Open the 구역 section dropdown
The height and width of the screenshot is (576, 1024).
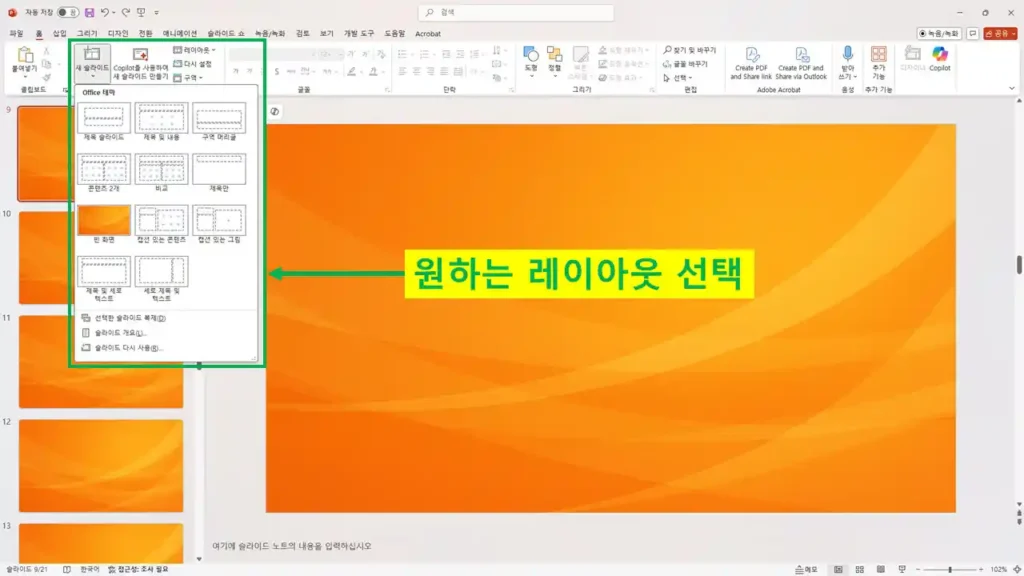point(188,78)
